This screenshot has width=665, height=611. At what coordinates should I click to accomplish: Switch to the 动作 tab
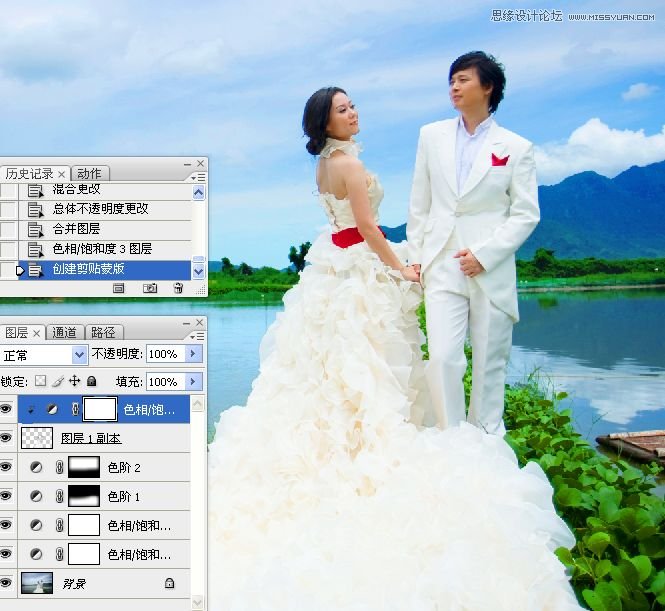[89, 173]
